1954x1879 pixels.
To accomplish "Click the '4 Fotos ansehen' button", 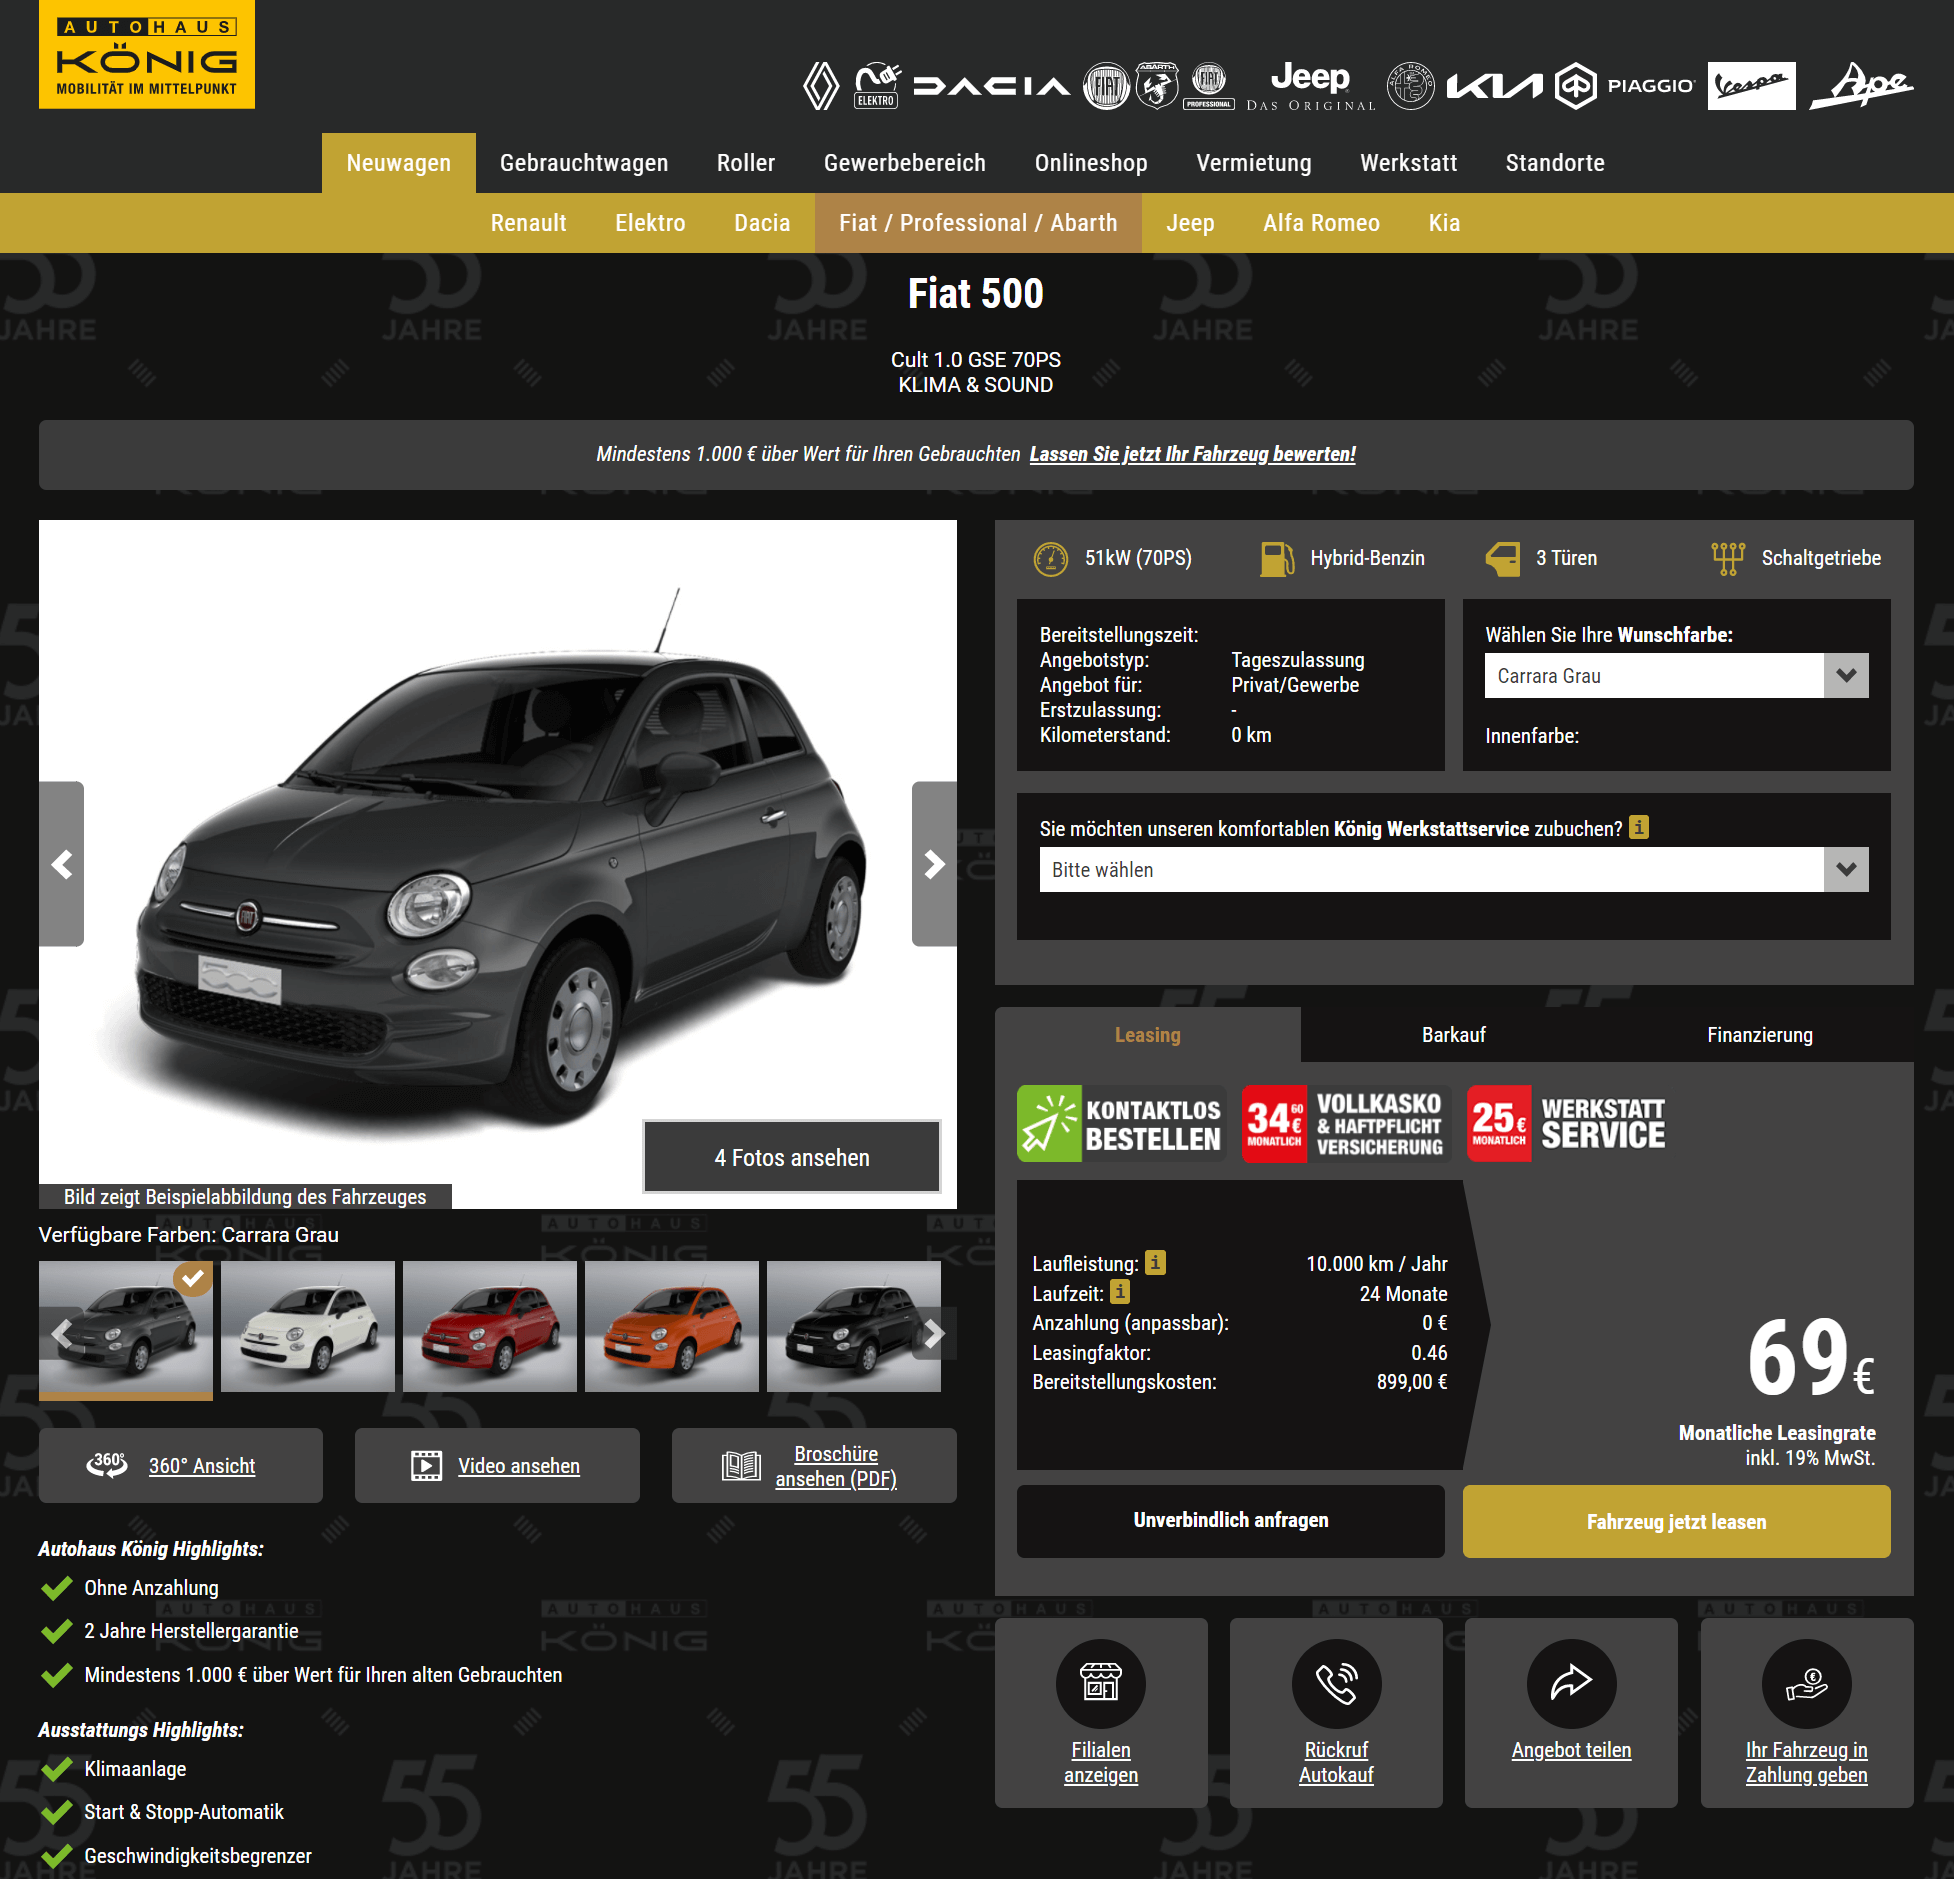I will click(792, 1157).
